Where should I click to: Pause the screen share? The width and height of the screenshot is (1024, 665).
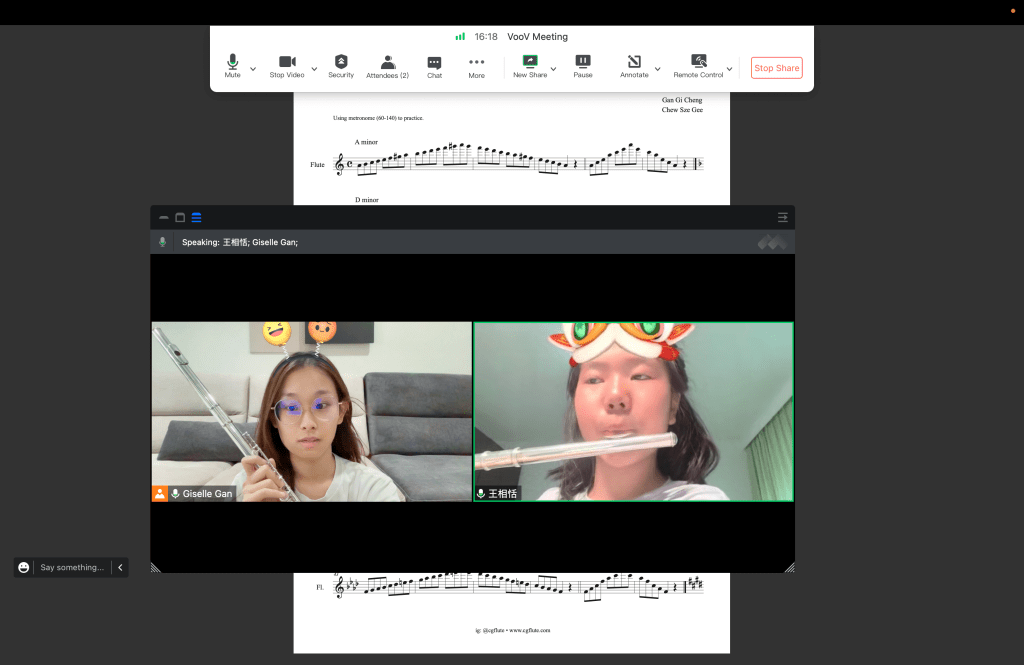(583, 66)
